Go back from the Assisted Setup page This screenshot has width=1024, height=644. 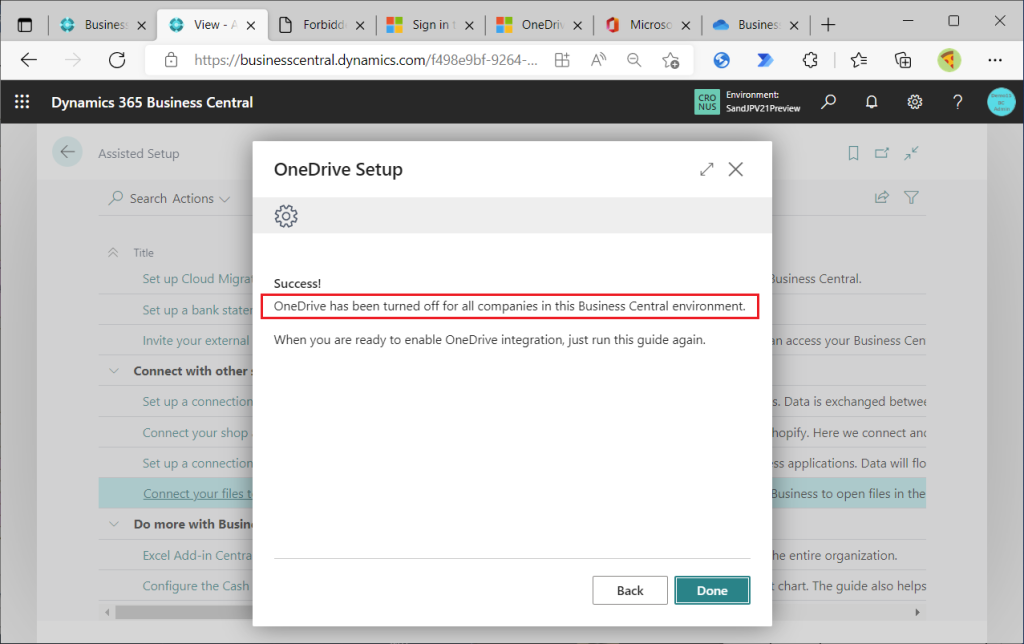point(67,152)
